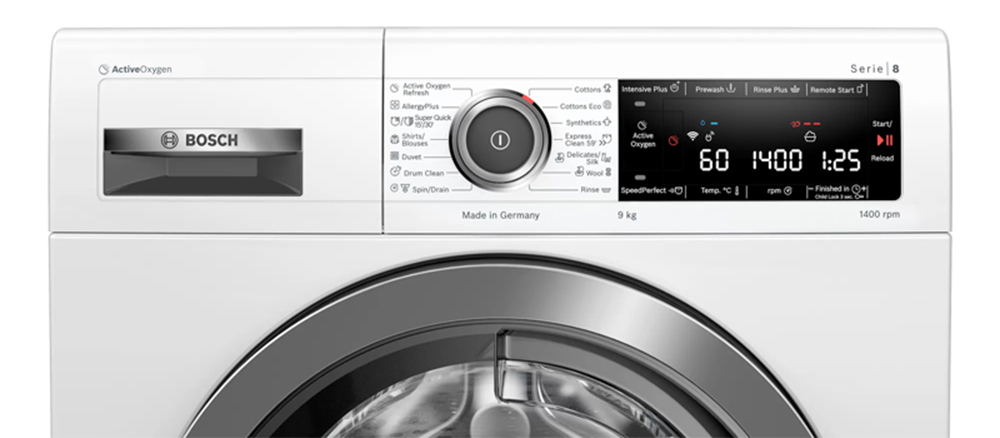Tap the Wi-Fi indicator on display
The height and width of the screenshot is (438, 1000).
693,136
